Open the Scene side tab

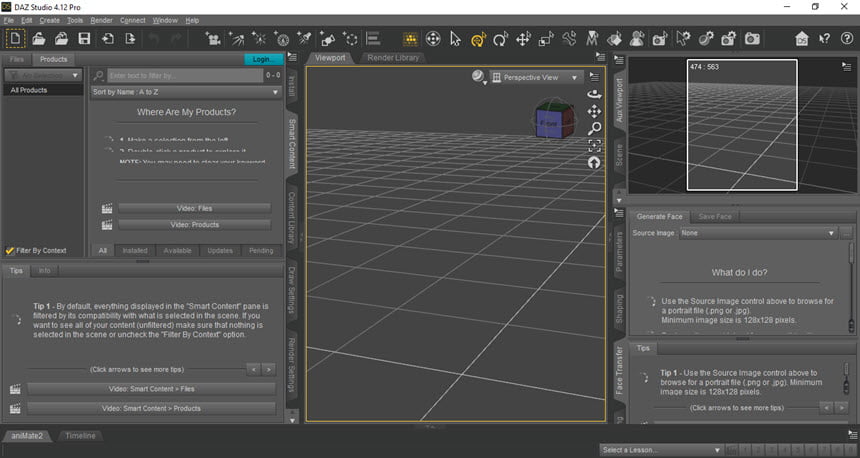coord(619,155)
